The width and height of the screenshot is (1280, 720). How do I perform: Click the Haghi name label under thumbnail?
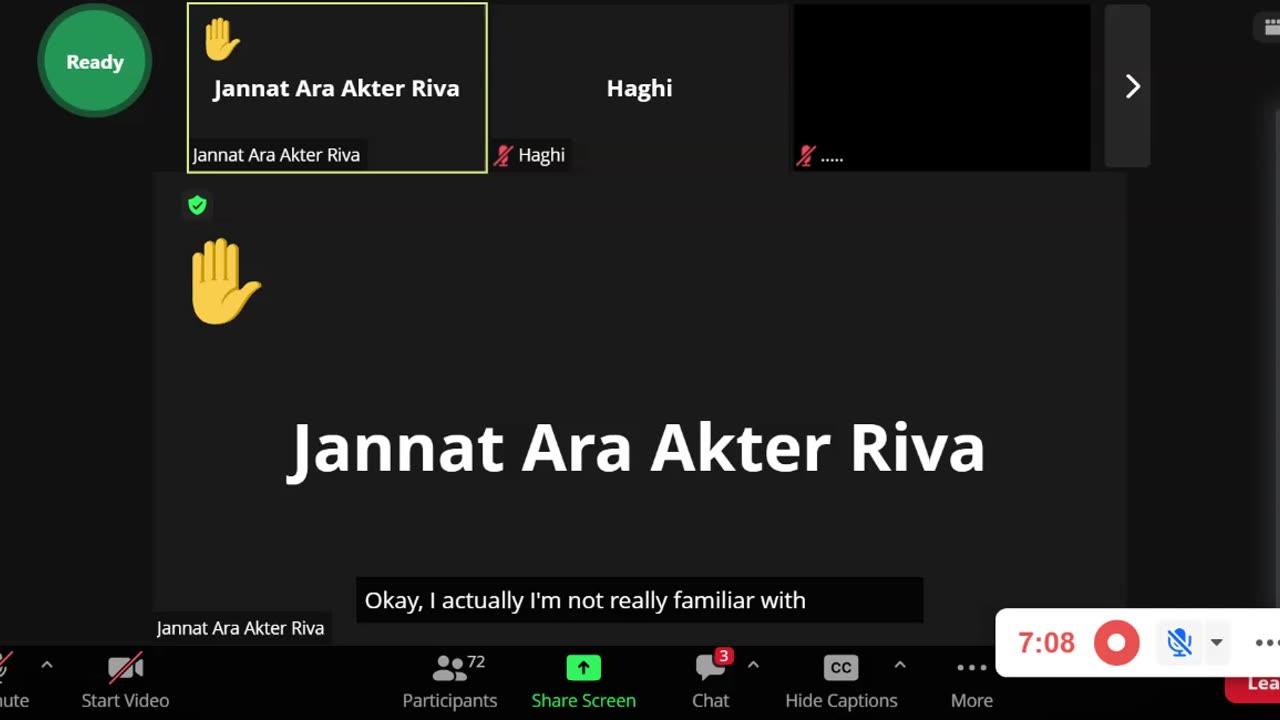(541, 155)
